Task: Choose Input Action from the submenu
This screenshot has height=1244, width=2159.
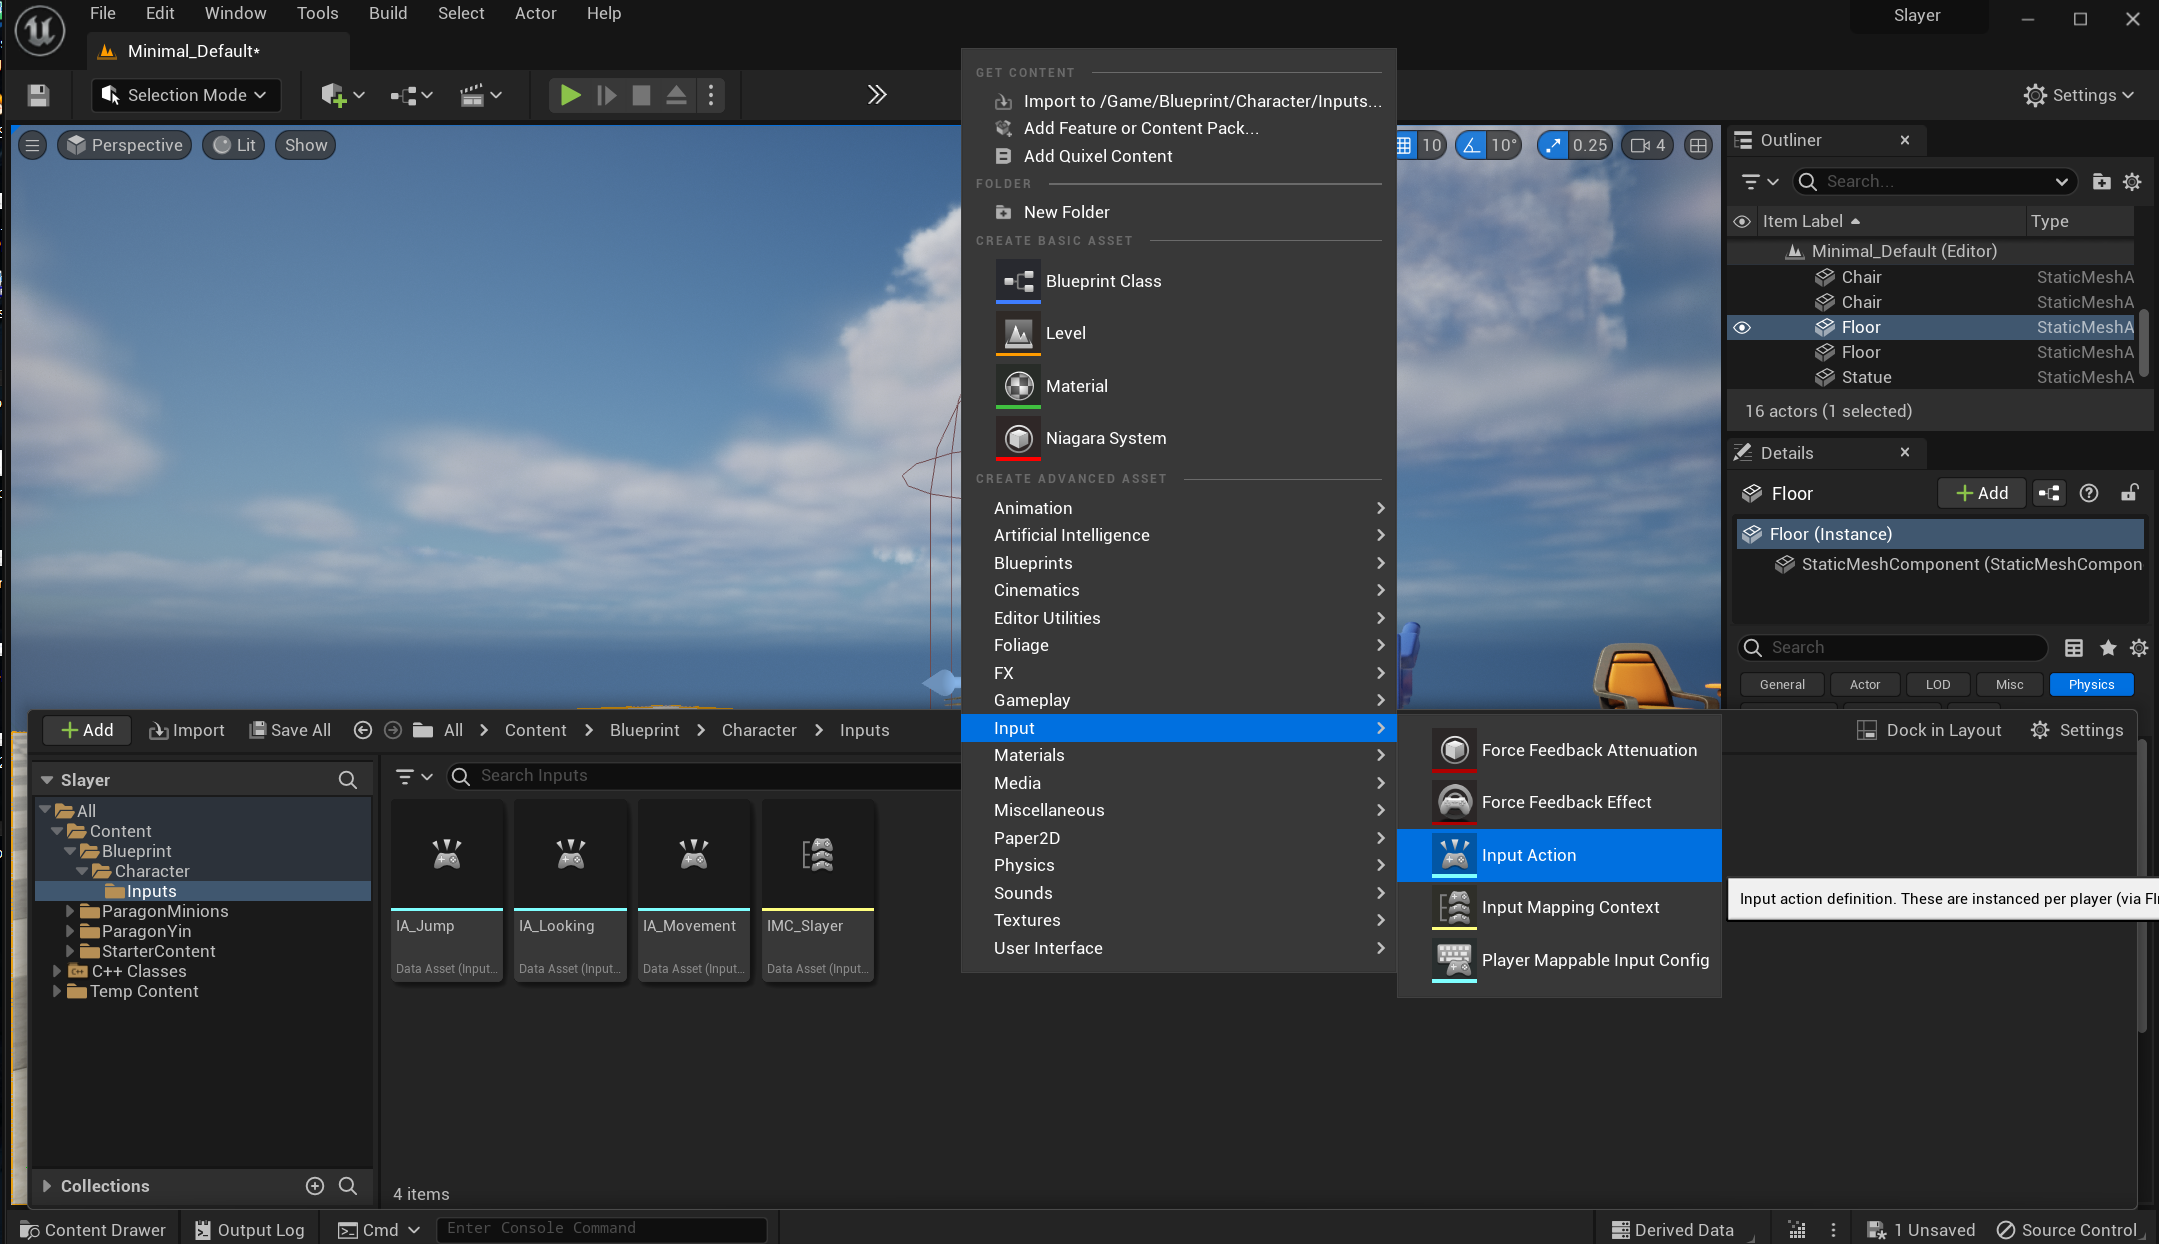Action: (x=1528, y=855)
